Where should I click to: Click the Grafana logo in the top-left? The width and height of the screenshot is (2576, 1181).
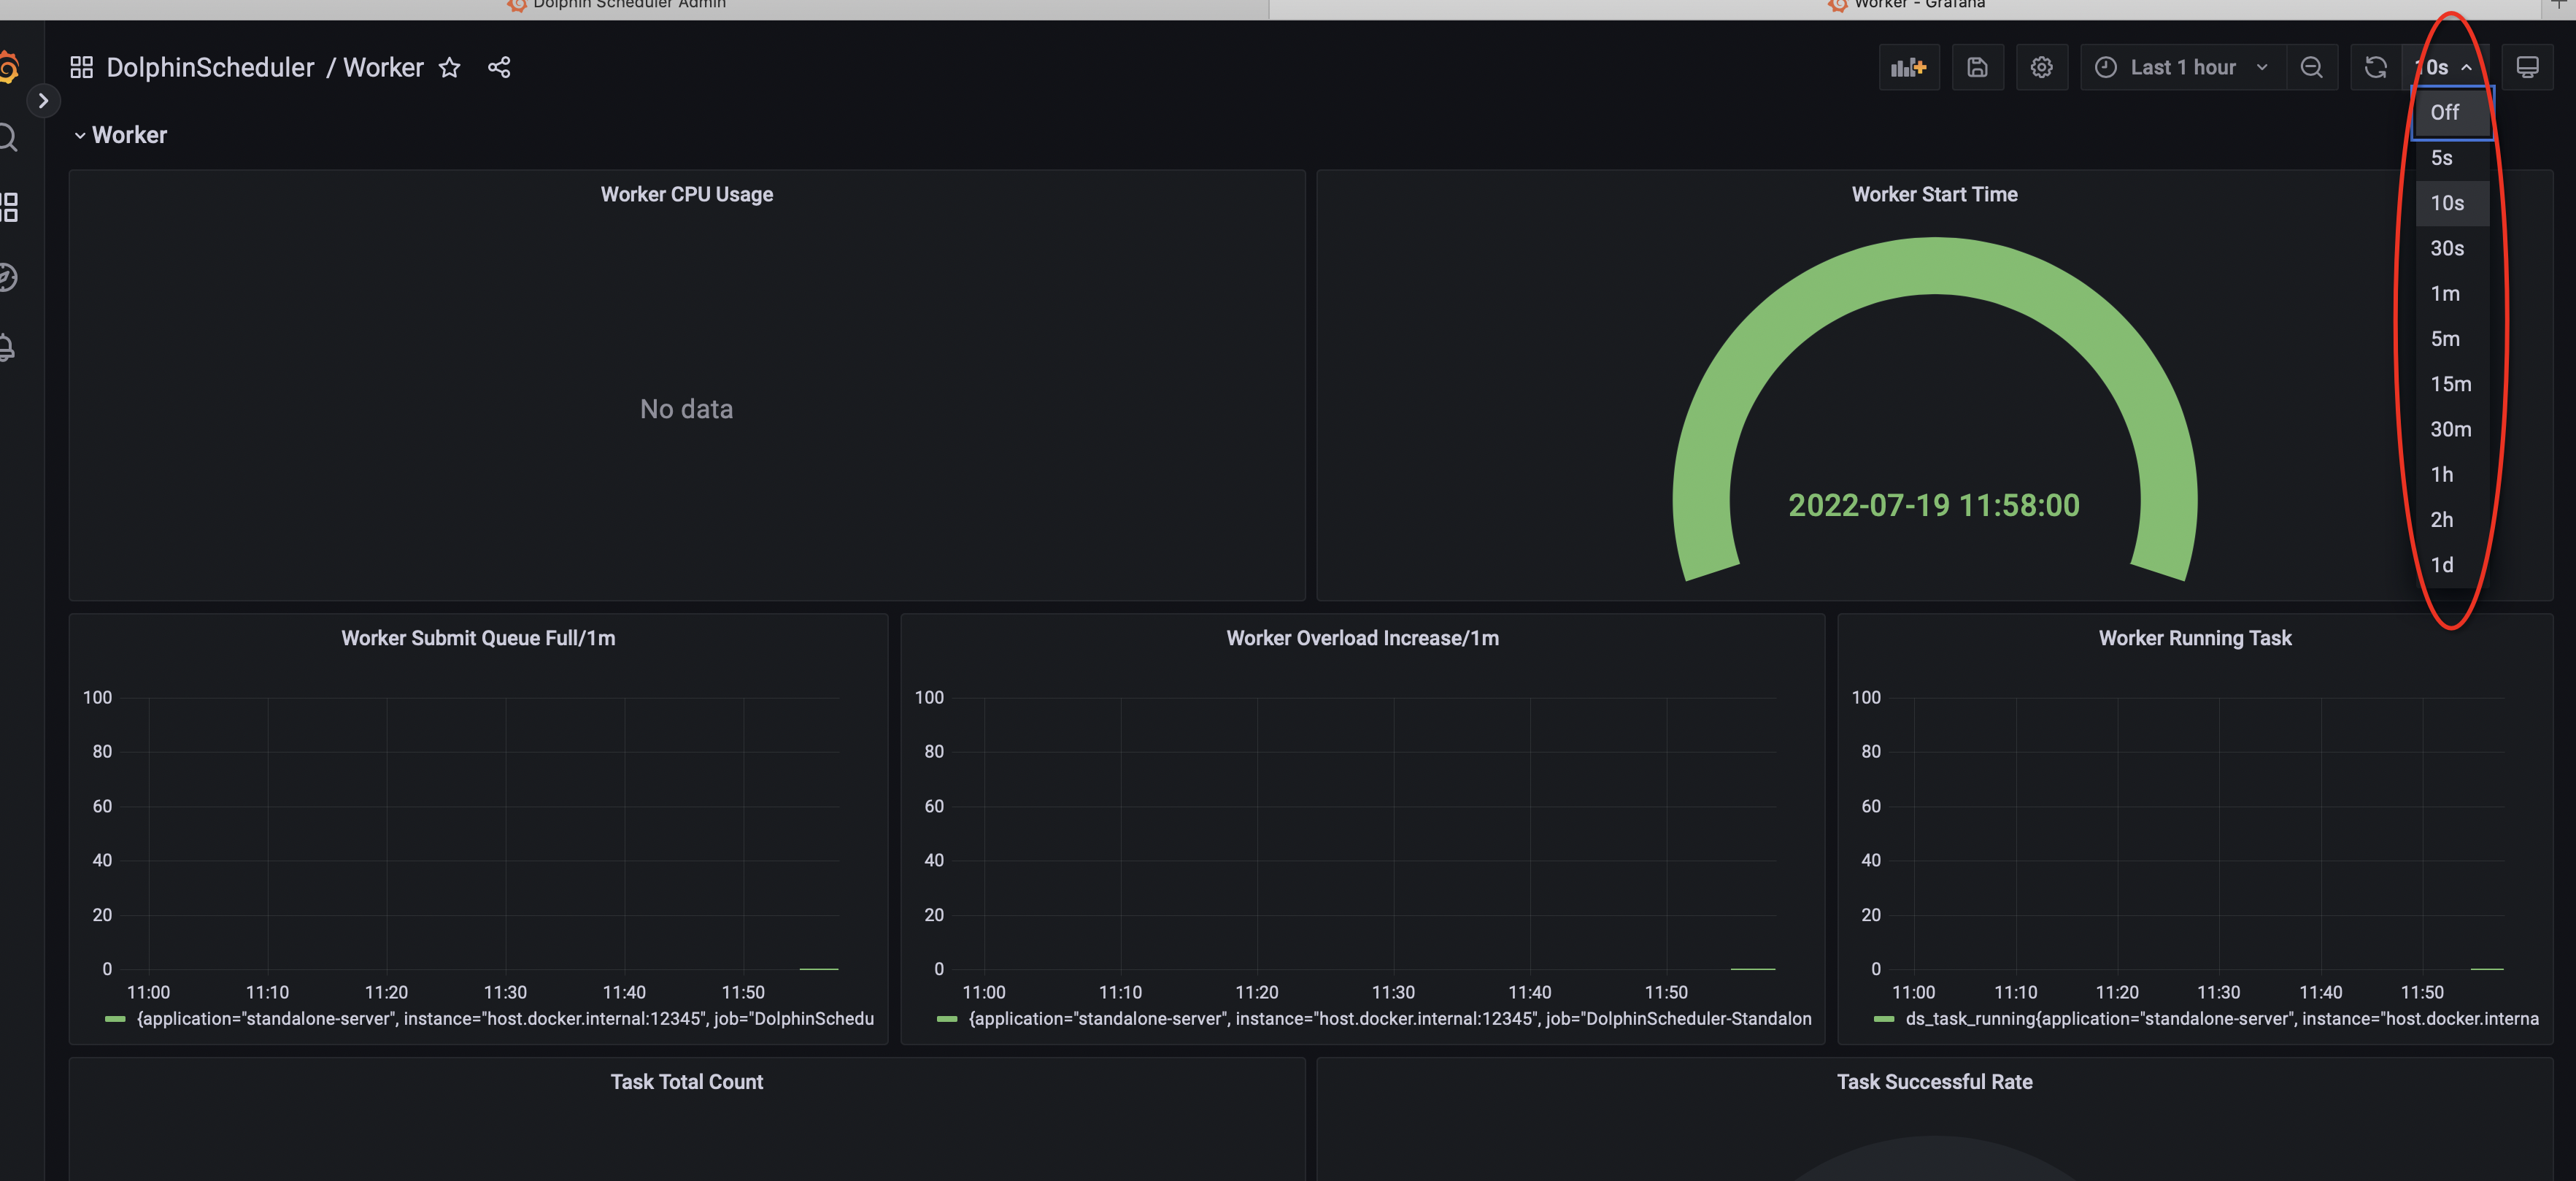10,67
